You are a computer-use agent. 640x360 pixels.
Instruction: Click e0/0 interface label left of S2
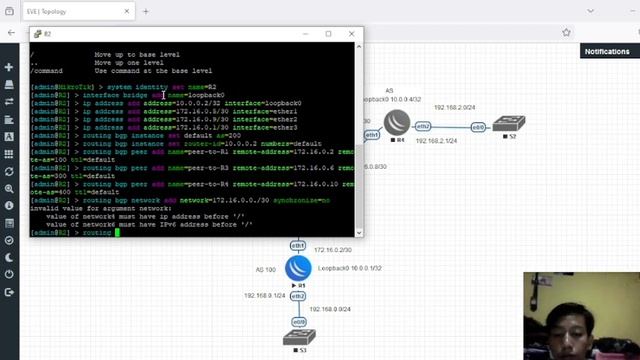pos(478,127)
